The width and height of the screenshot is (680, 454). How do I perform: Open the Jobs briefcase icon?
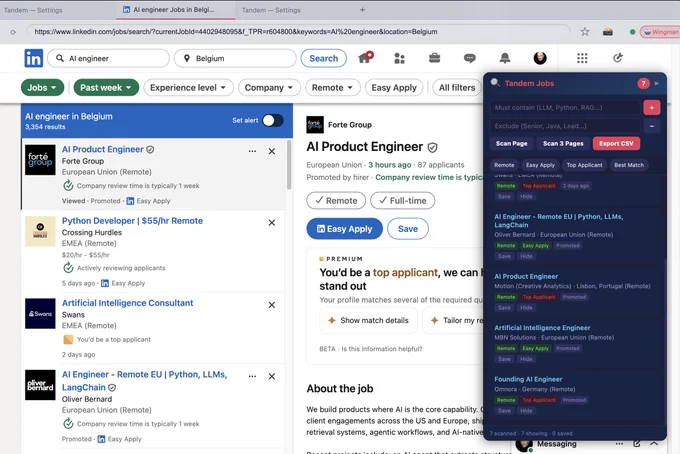pos(435,58)
